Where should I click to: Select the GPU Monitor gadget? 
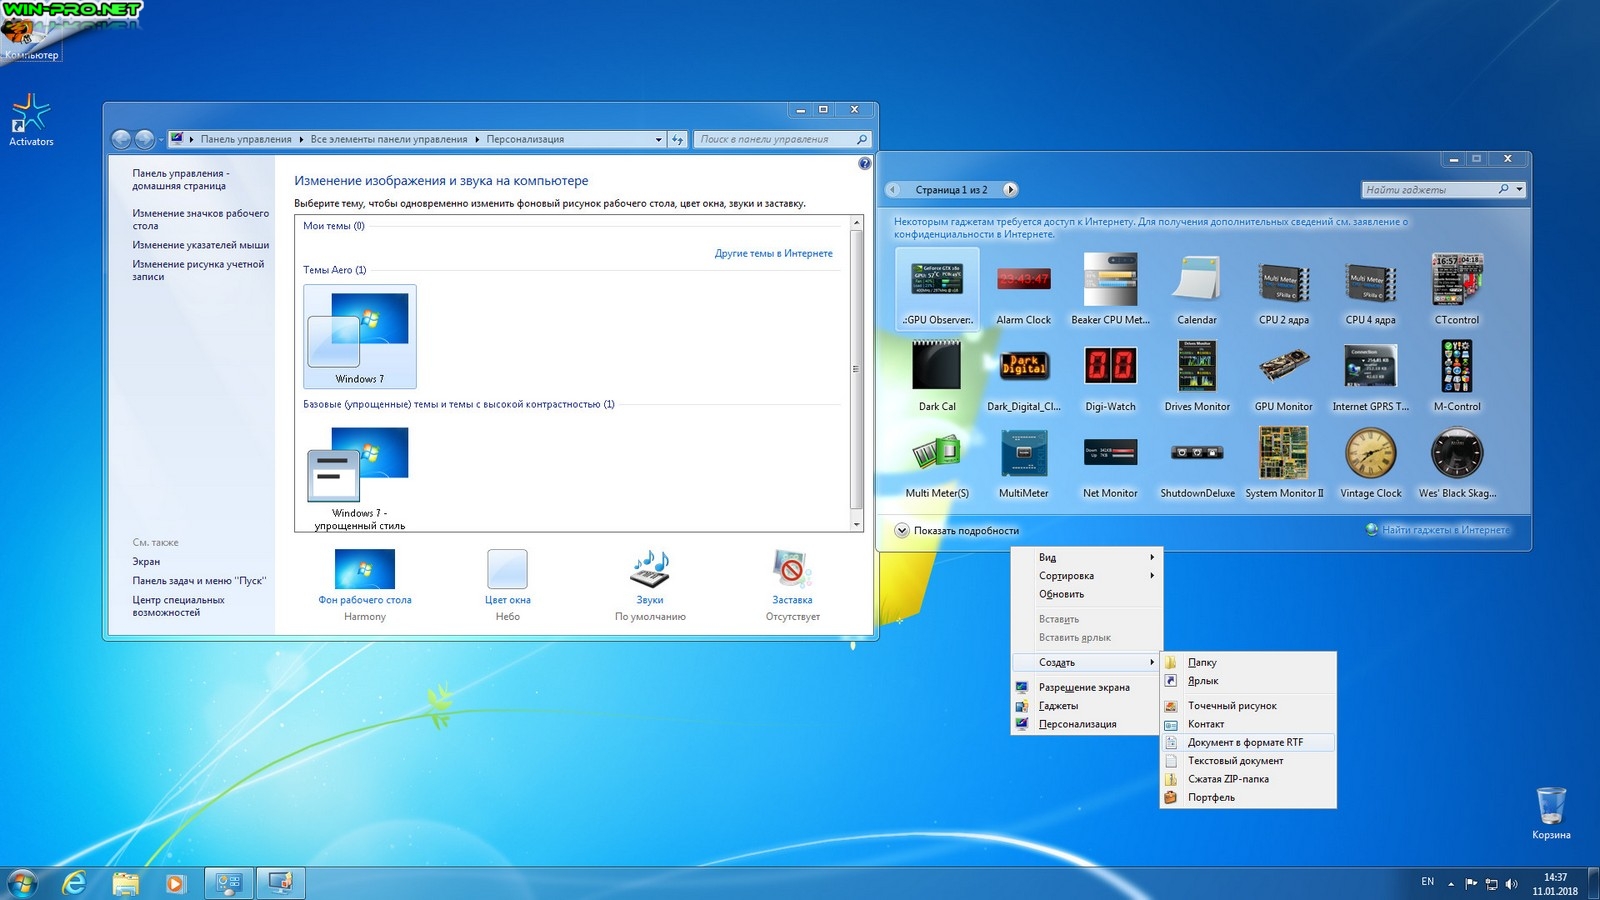click(x=1284, y=375)
